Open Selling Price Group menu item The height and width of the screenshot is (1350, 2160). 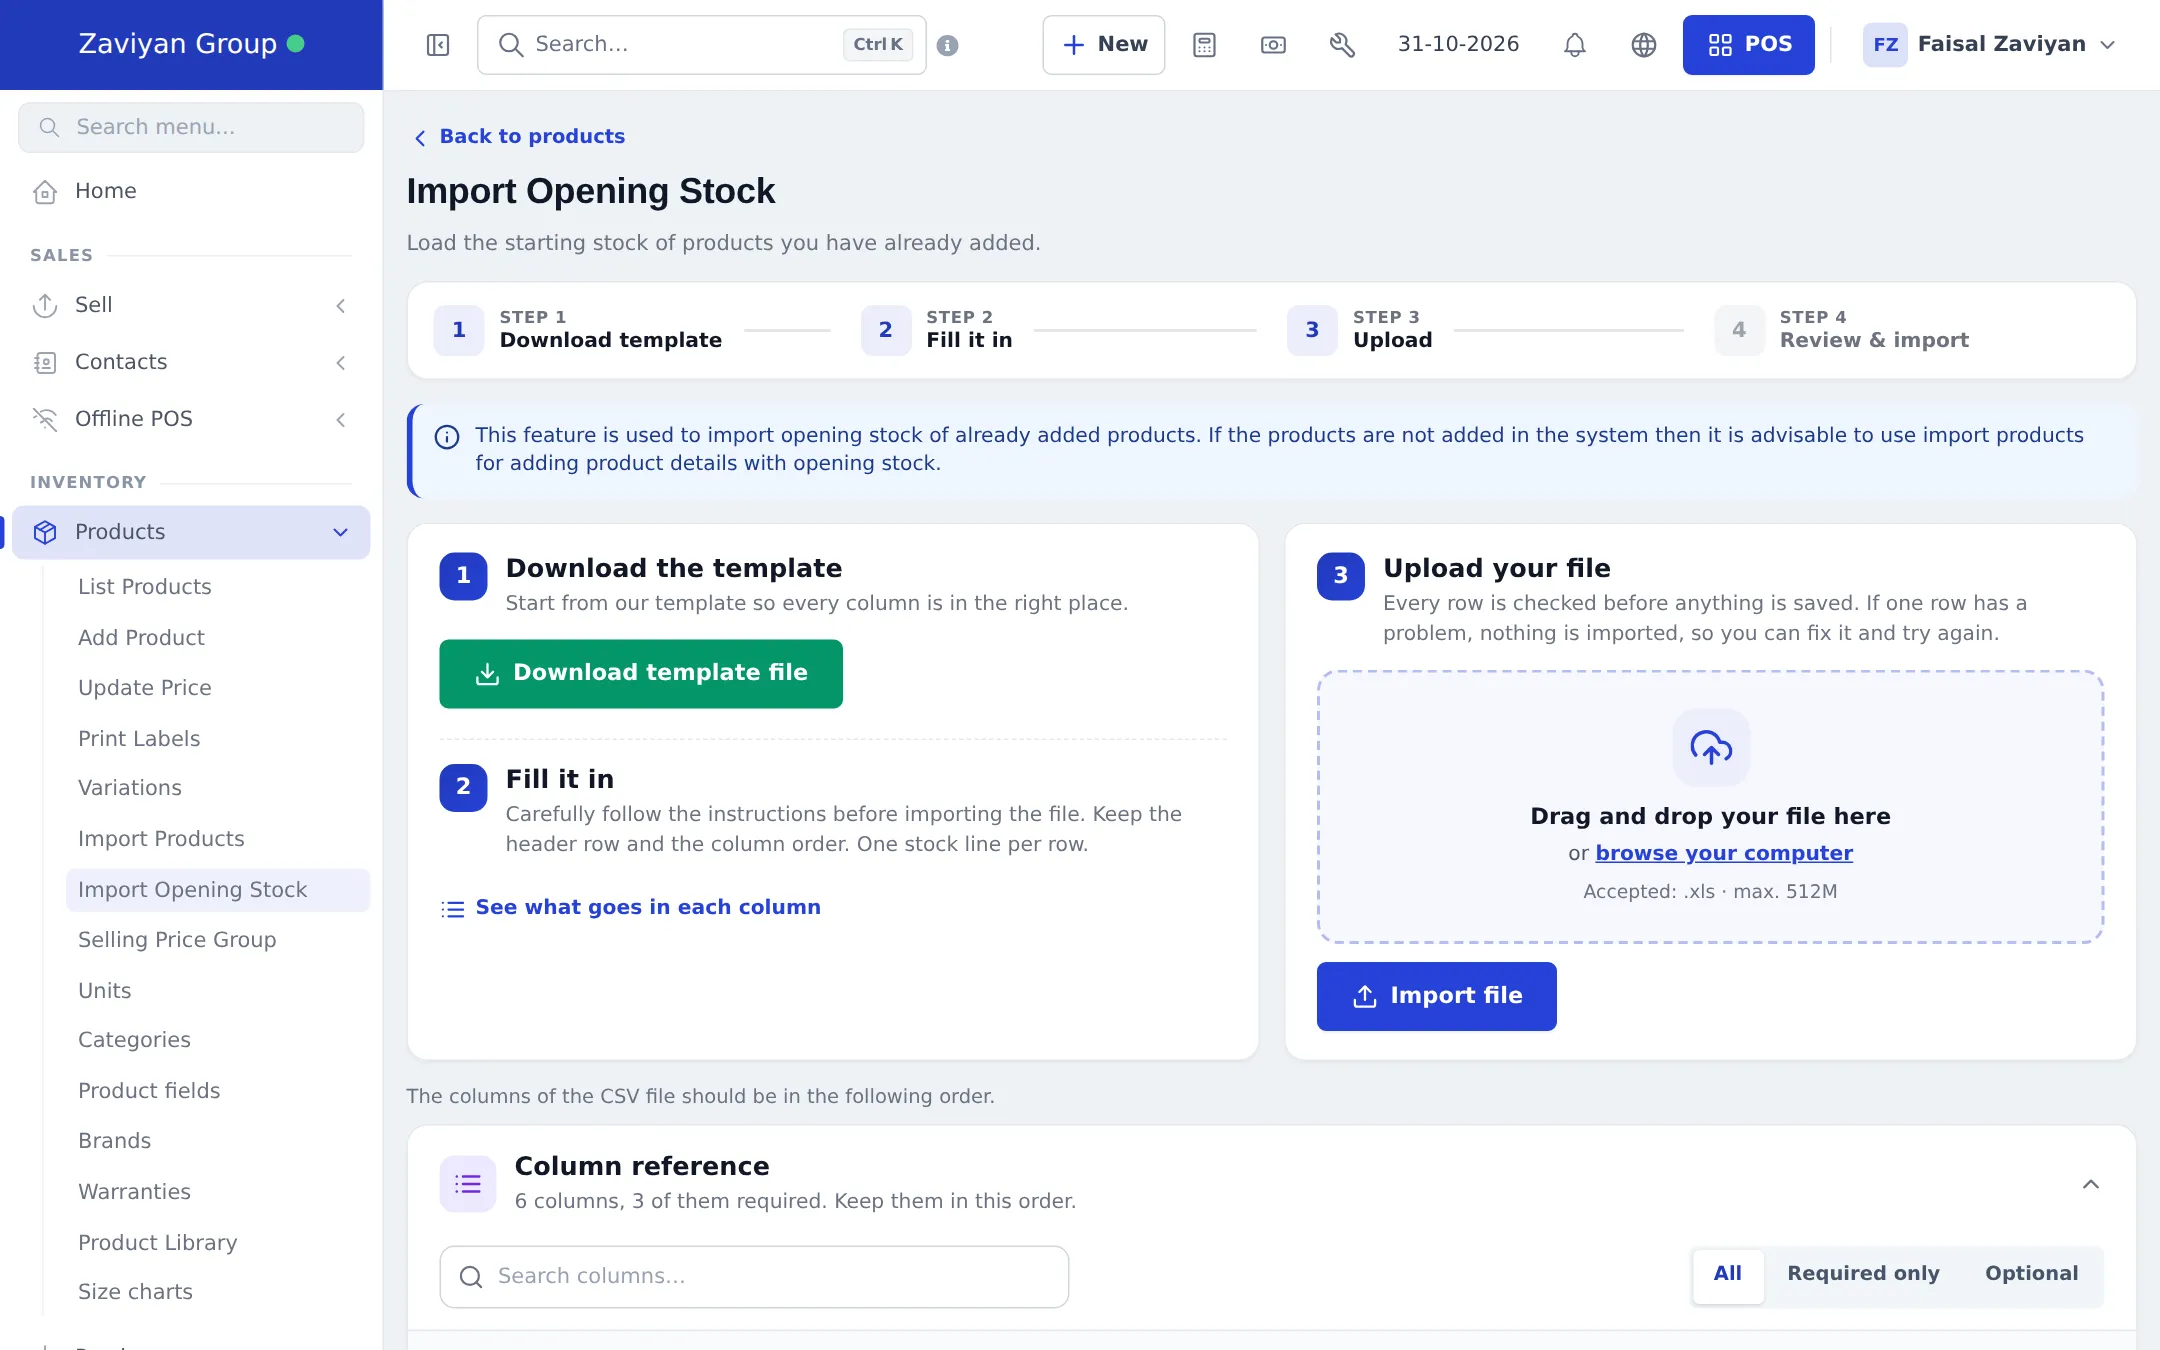click(x=177, y=940)
